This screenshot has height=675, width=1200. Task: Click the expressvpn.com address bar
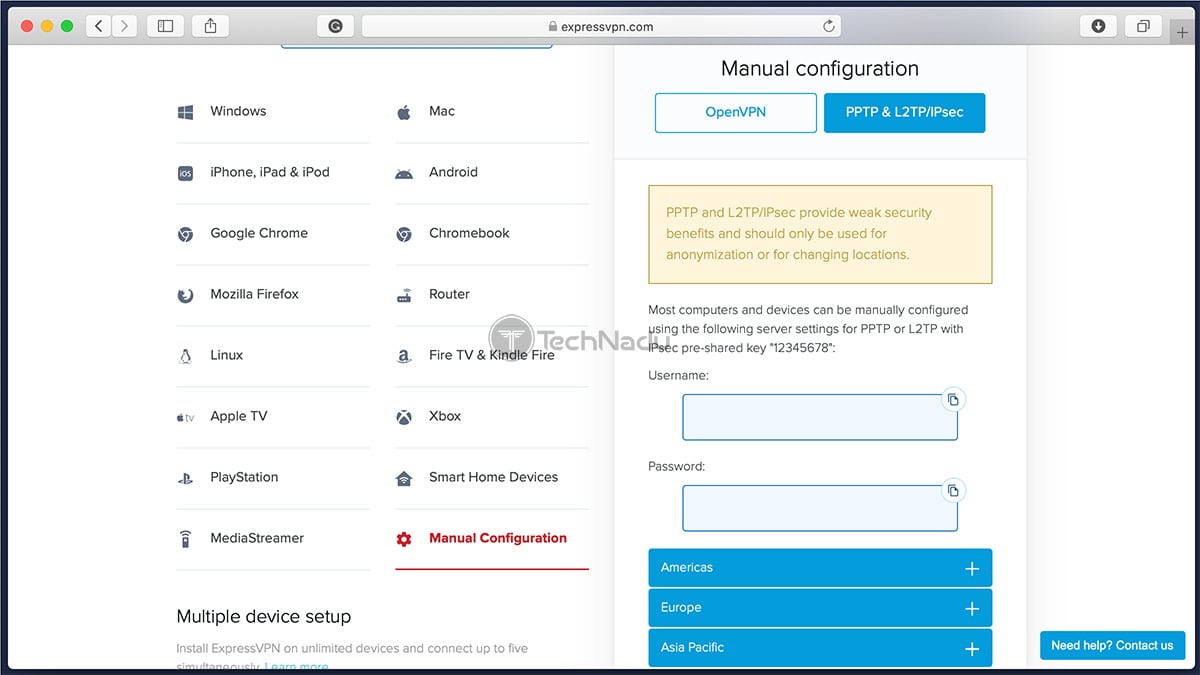click(x=601, y=27)
